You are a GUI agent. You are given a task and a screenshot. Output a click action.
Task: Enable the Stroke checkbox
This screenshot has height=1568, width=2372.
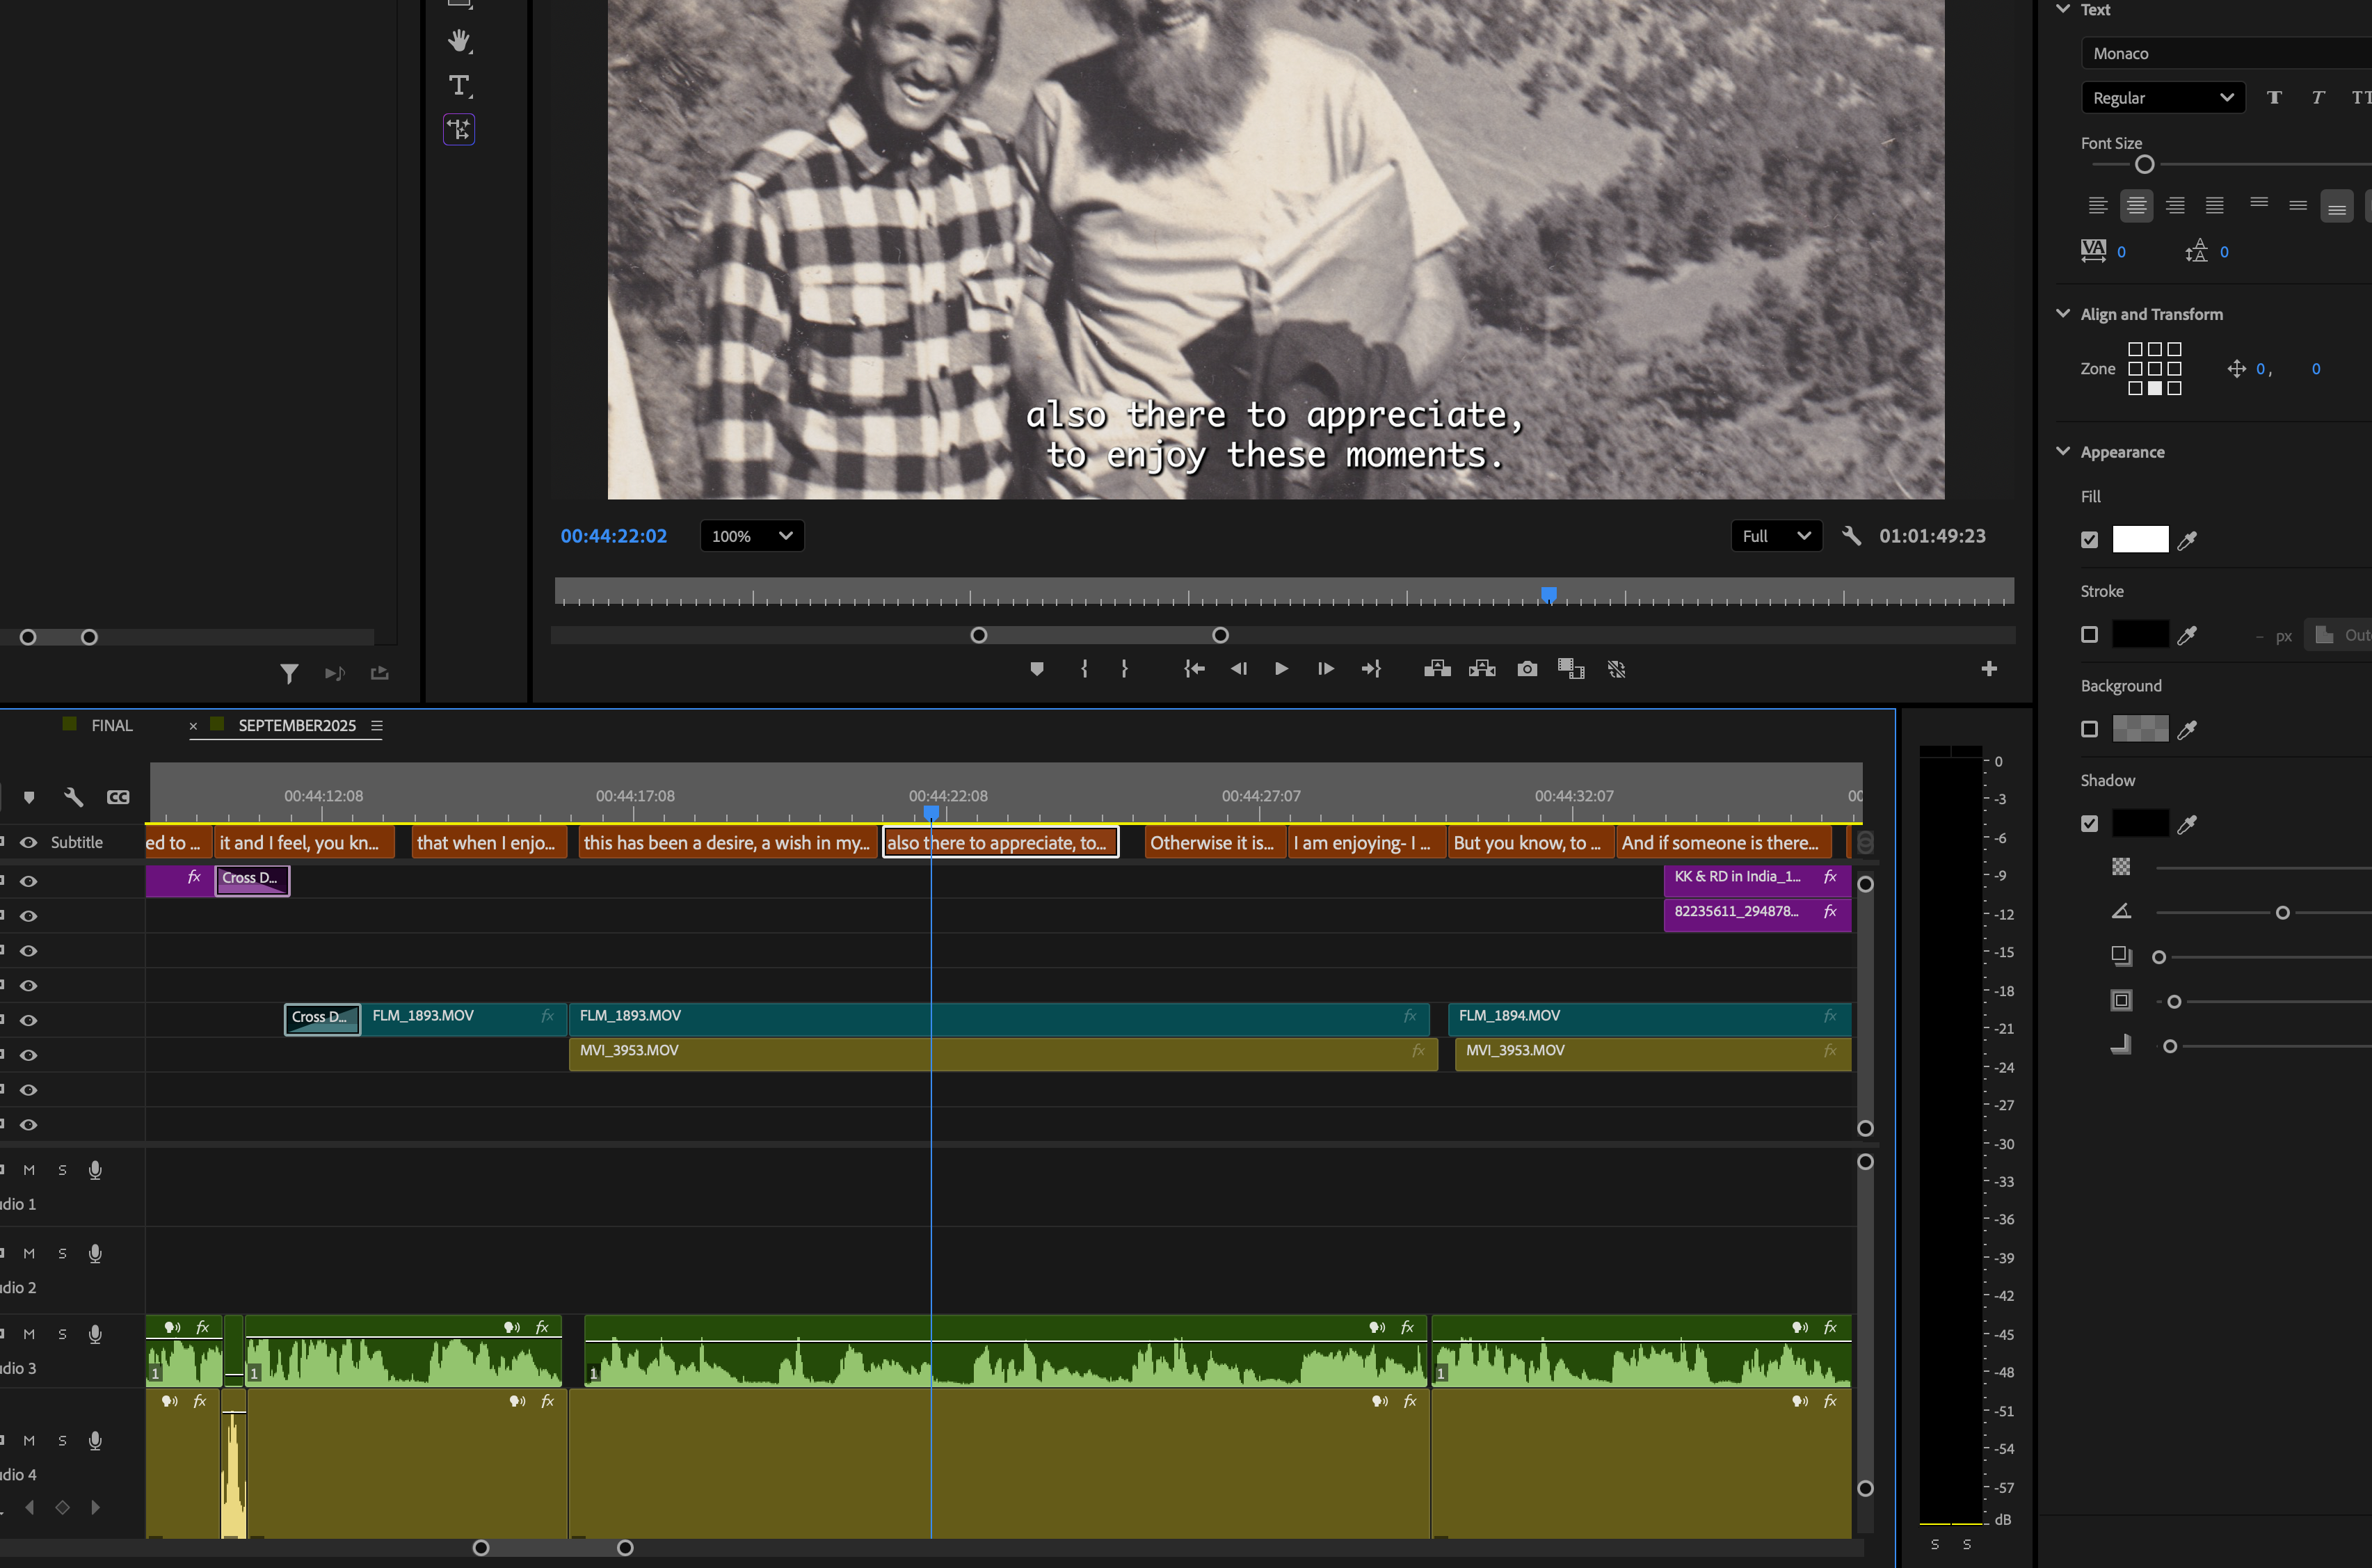click(2089, 634)
